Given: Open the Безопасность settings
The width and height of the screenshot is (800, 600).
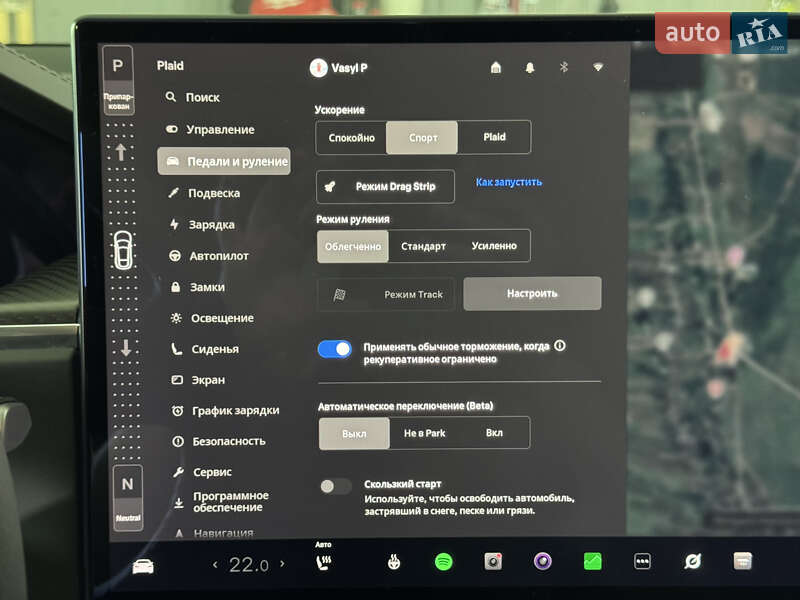Looking at the screenshot, I should (219, 441).
